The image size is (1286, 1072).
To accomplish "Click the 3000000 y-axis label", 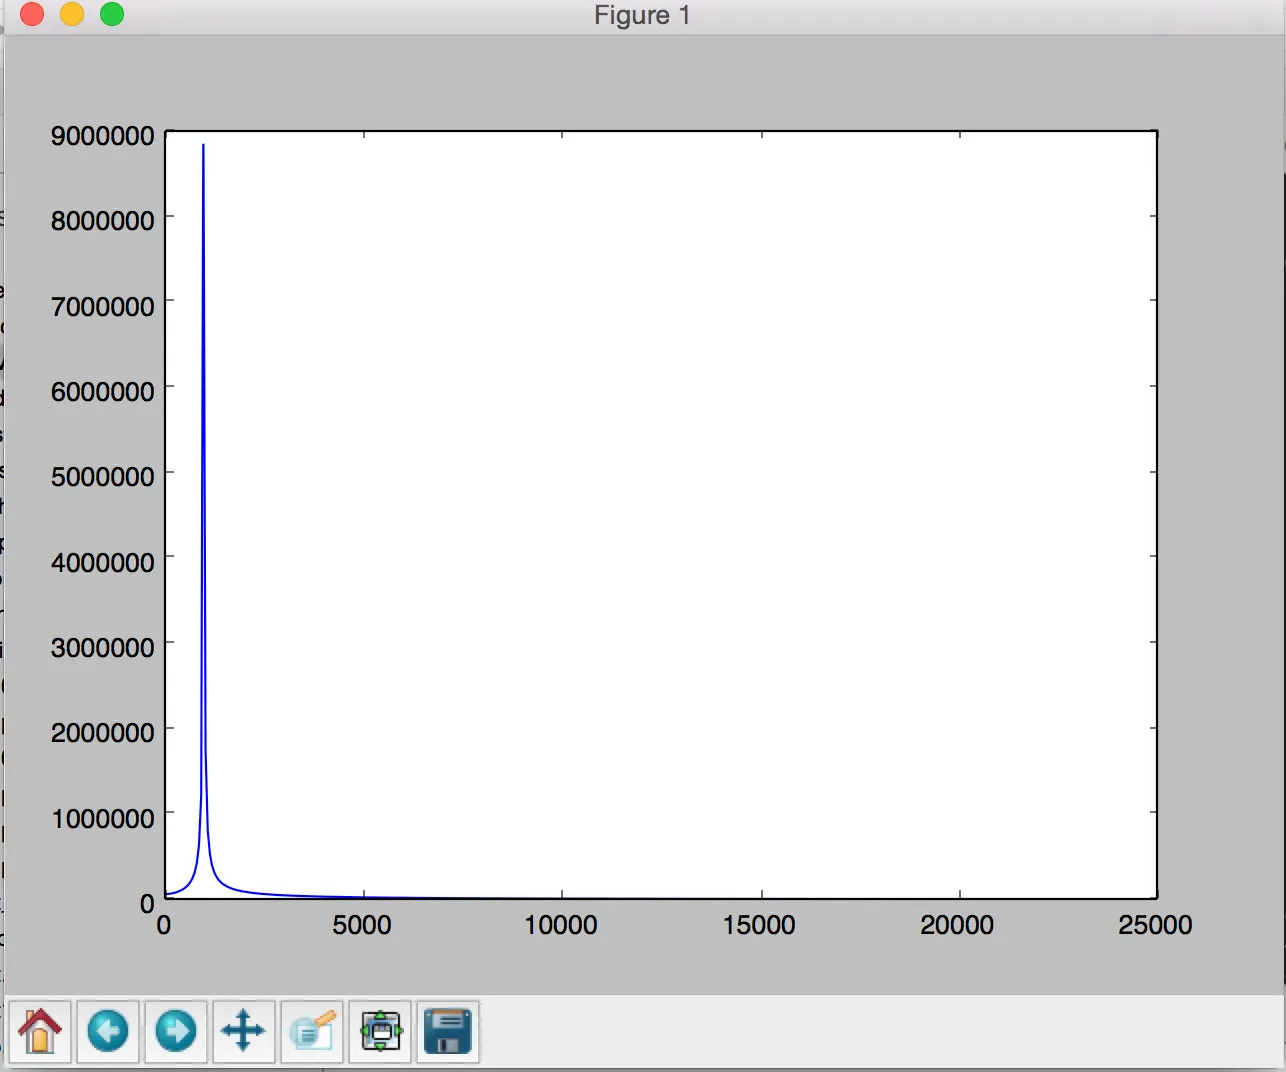I will 103,647.
